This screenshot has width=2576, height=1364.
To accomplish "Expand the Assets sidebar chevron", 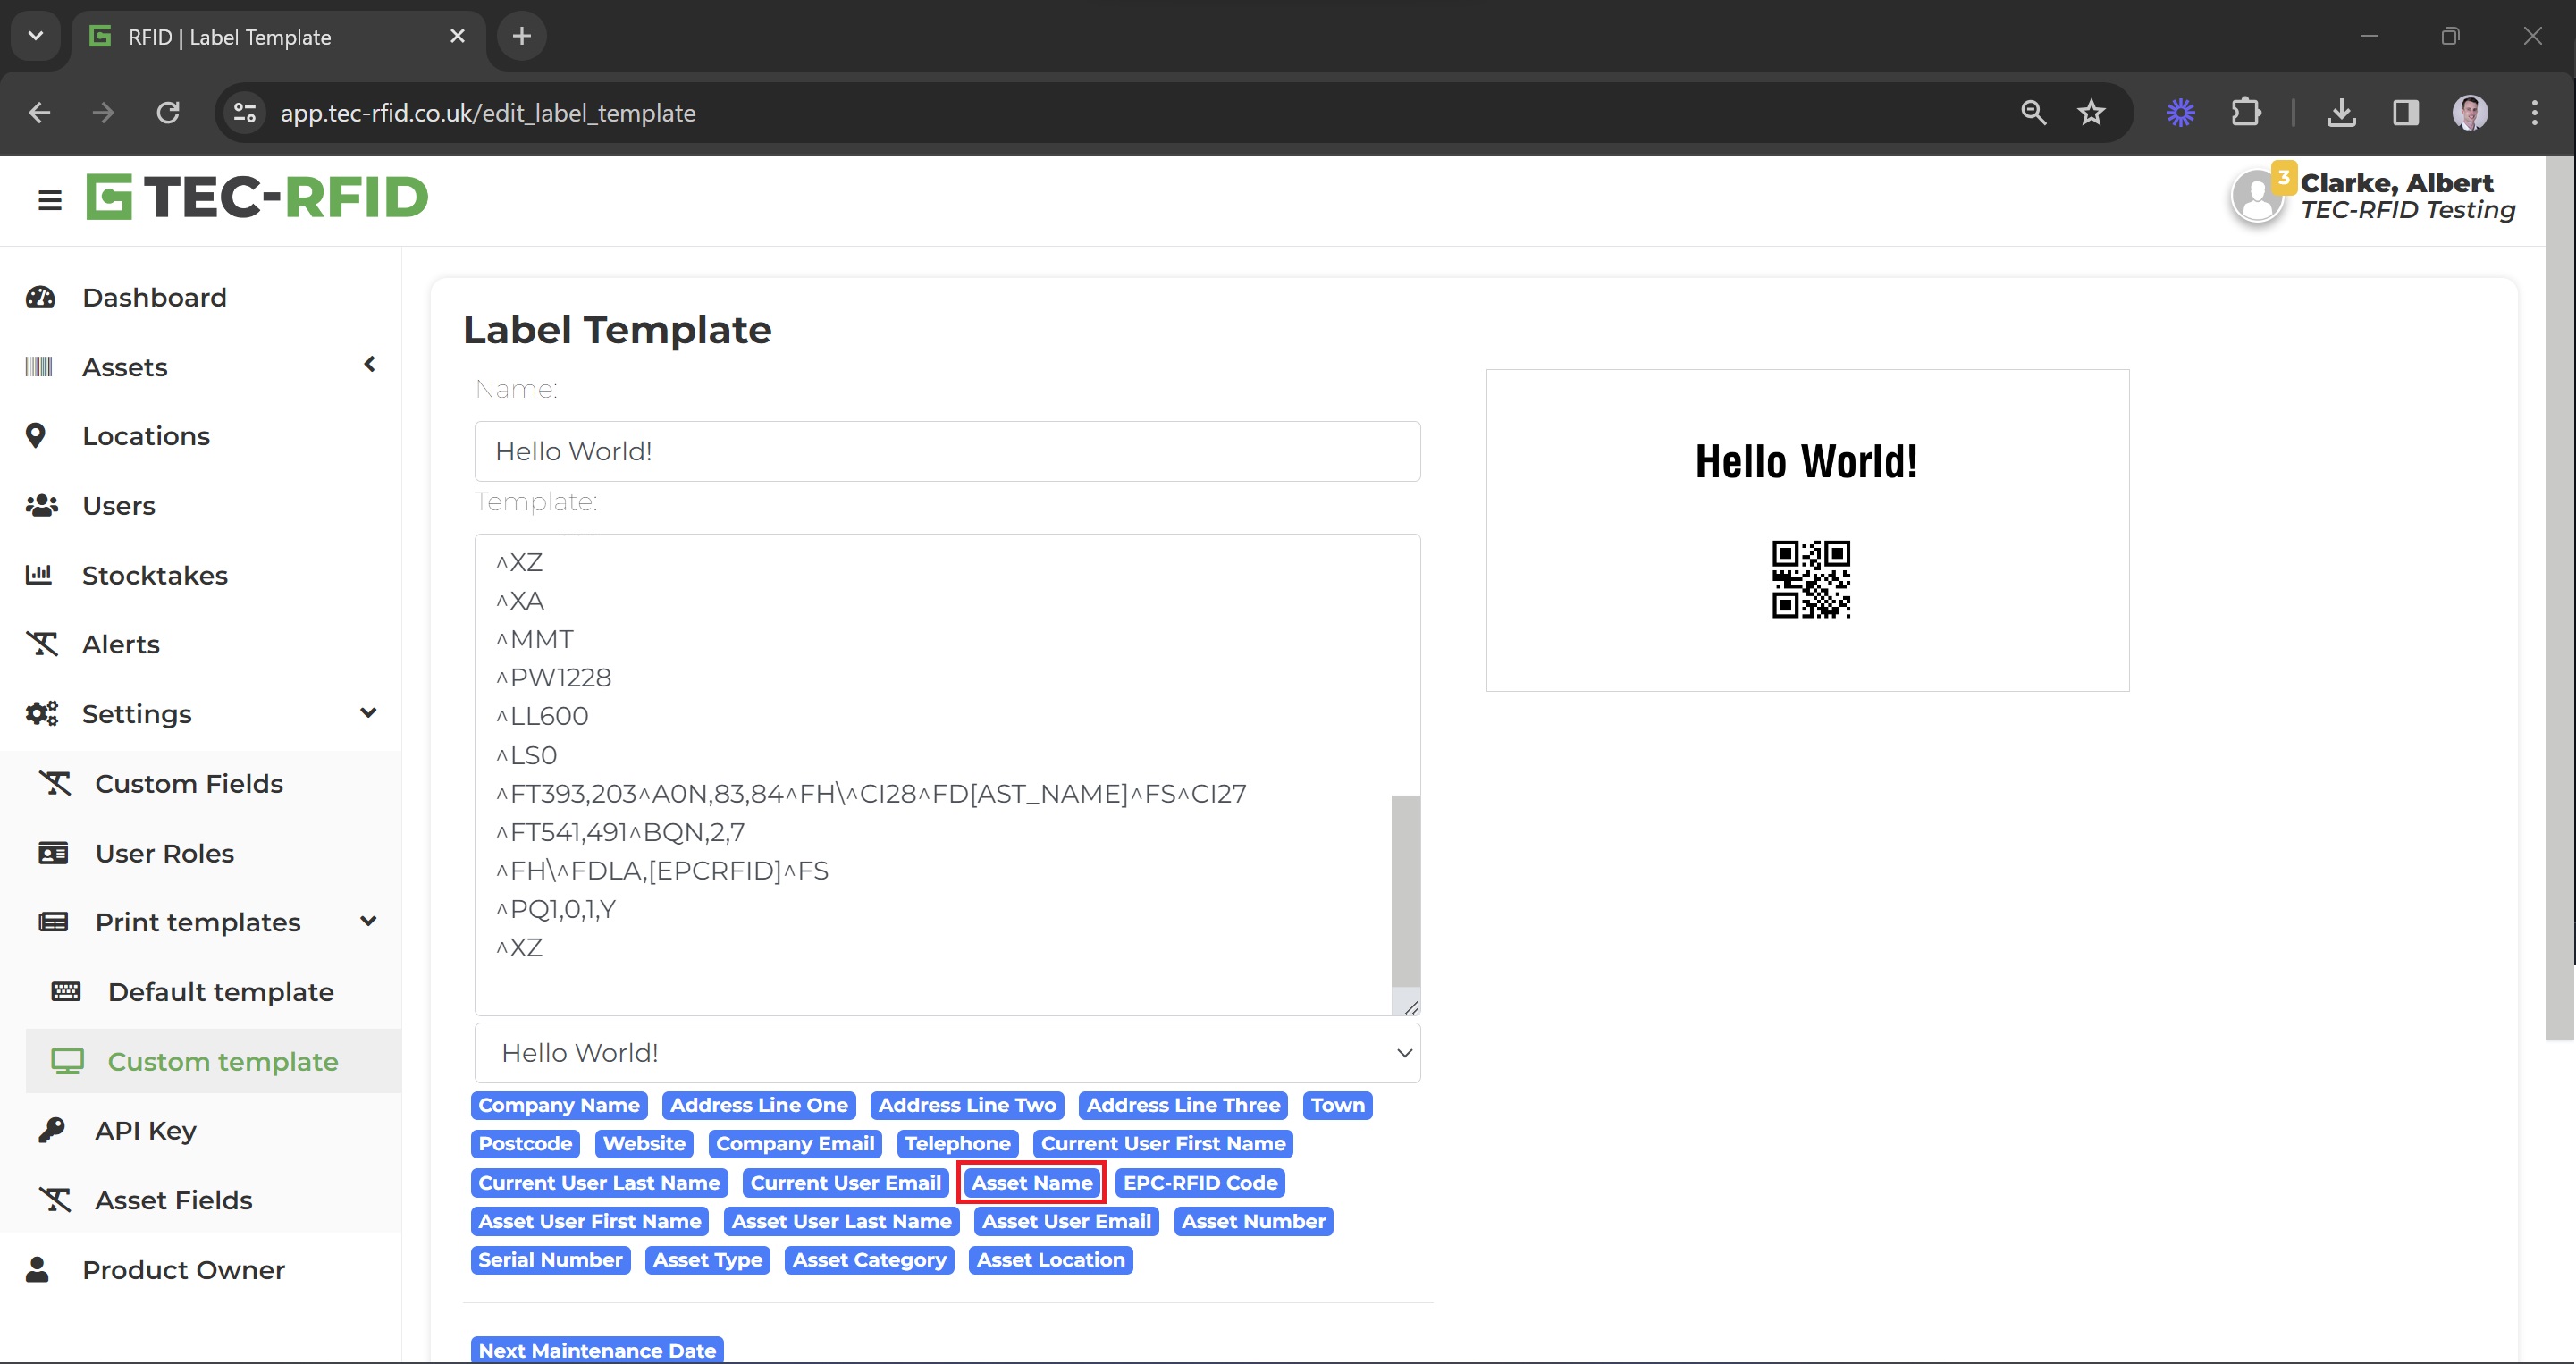I will click(x=369, y=365).
